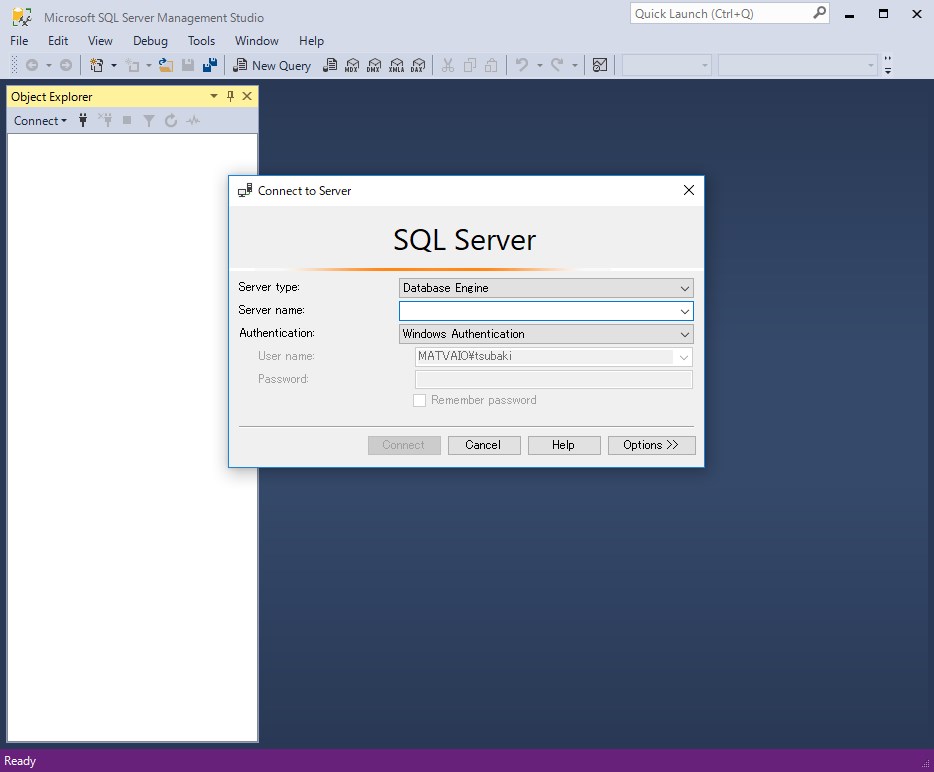
Task: Click the Options button in the dialog
Action: coord(651,445)
